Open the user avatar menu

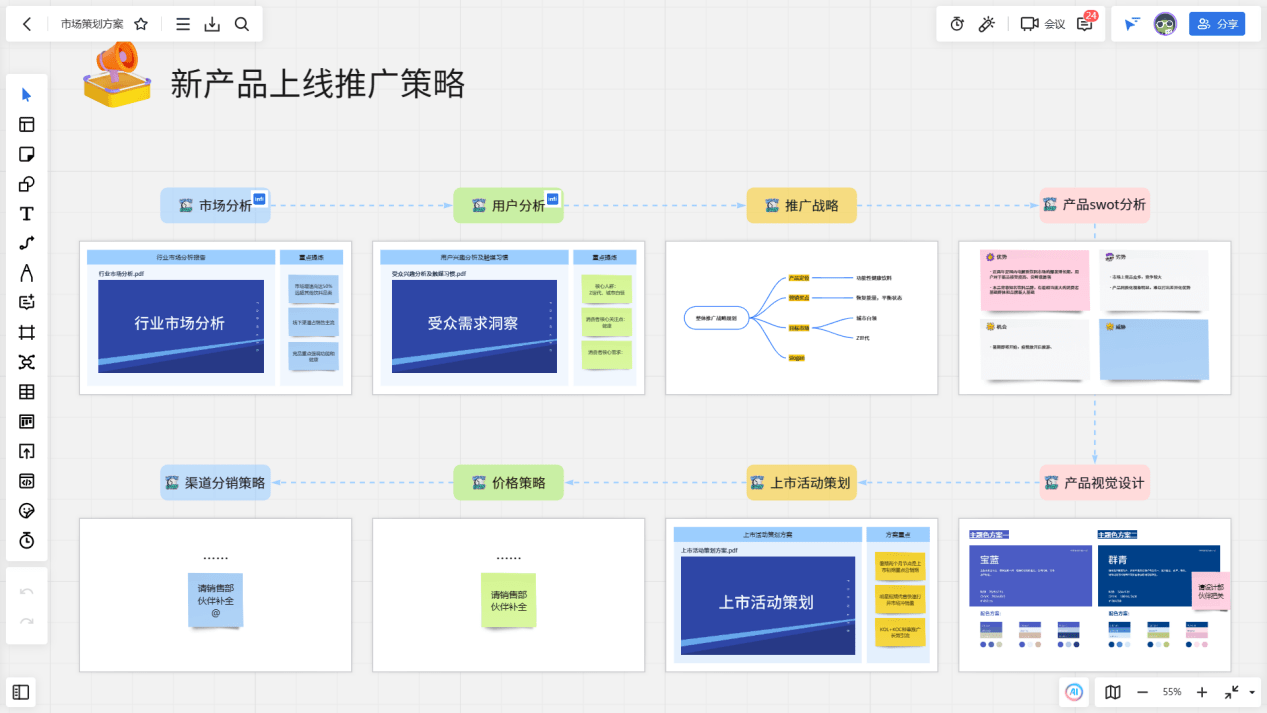(1165, 24)
